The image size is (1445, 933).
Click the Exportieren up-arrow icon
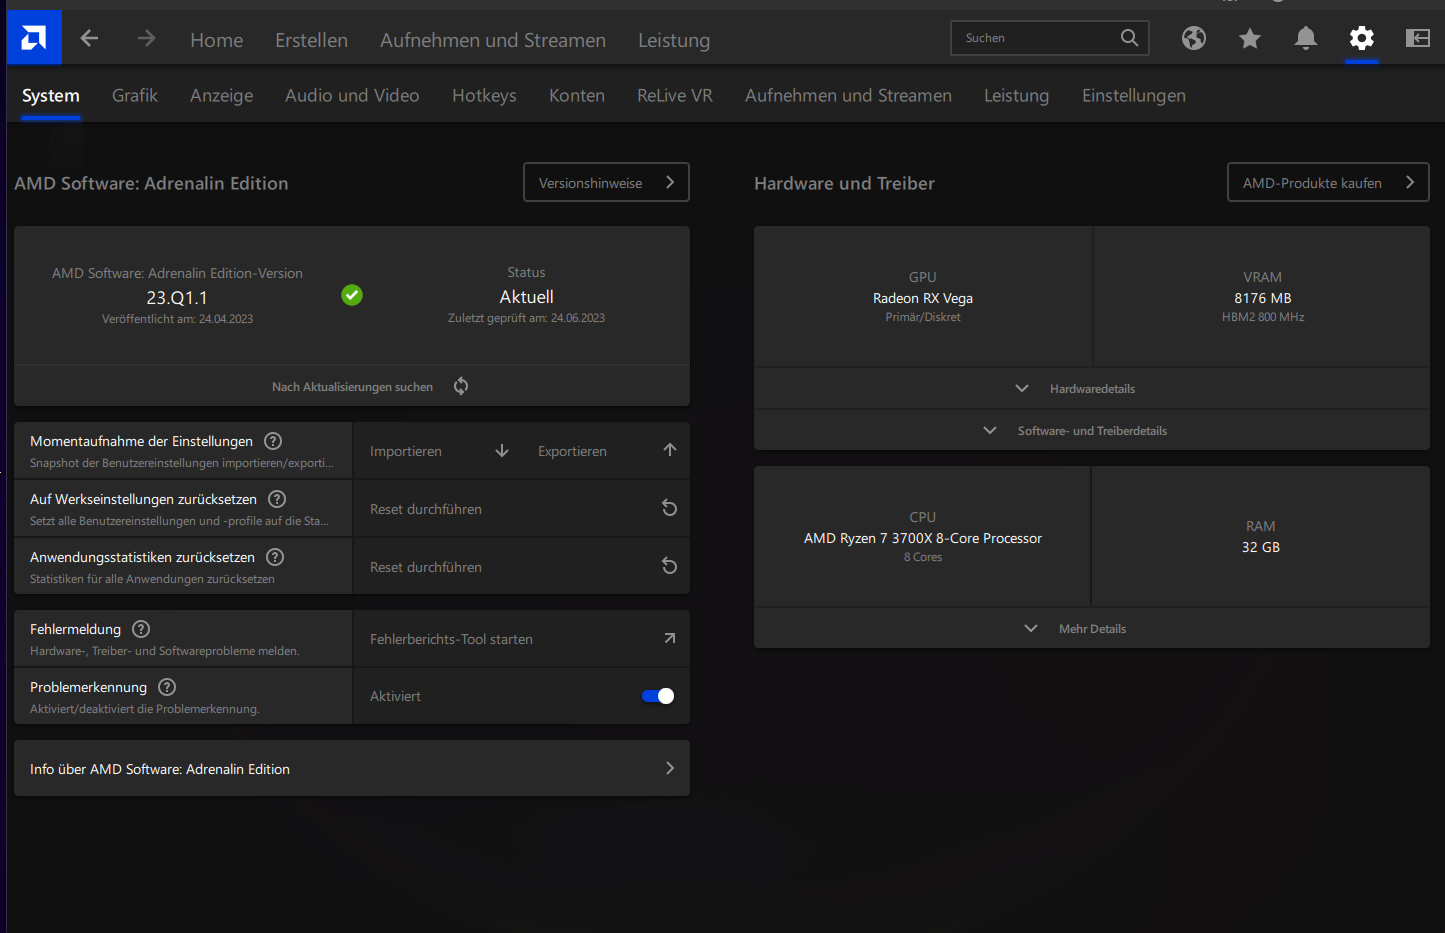(670, 450)
